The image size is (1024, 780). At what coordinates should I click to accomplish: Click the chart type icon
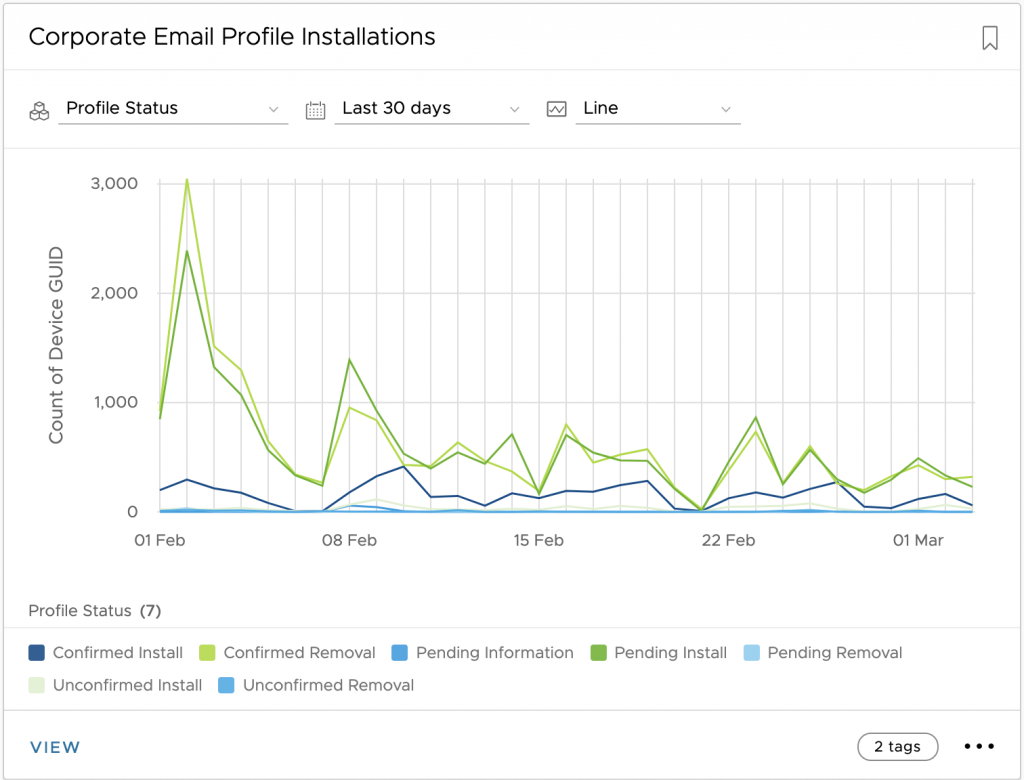(557, 109)
